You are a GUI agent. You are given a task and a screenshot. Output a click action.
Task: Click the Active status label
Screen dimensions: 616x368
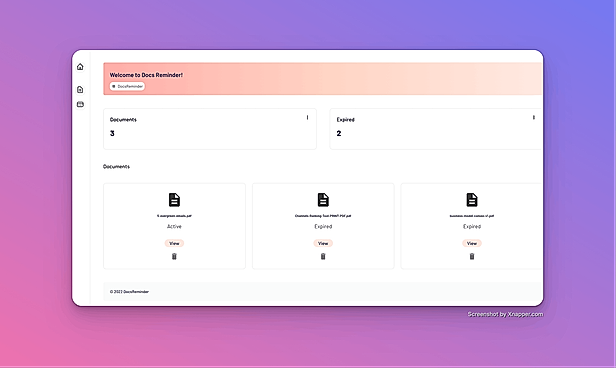174,227
